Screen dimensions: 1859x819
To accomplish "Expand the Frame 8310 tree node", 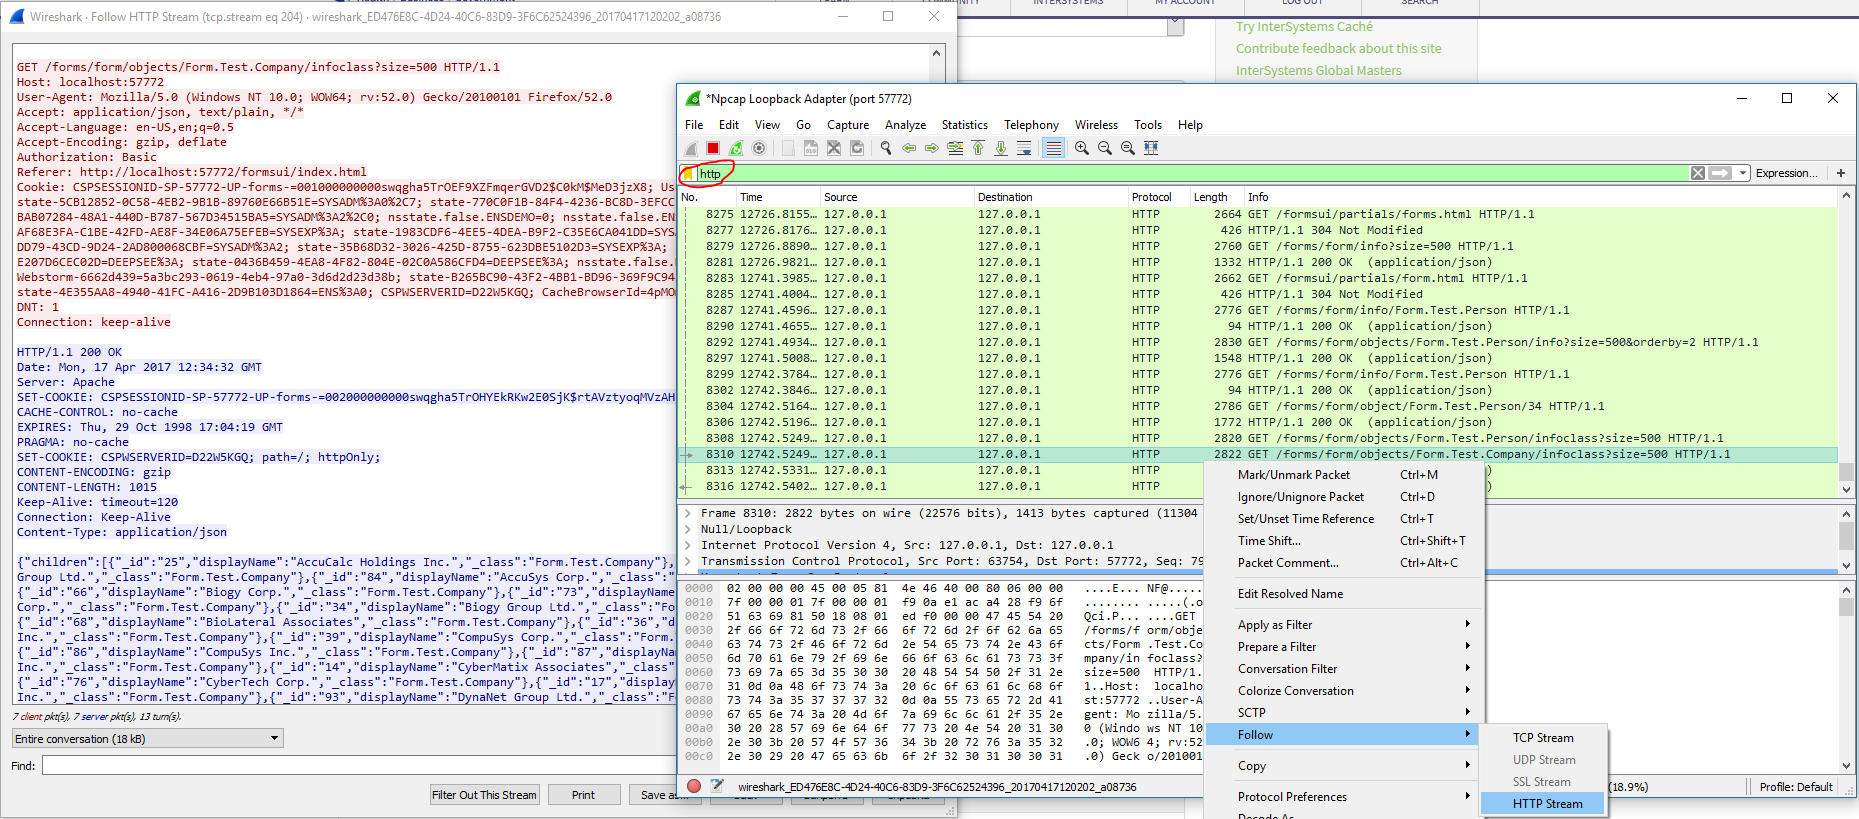I will coord(688,513).
